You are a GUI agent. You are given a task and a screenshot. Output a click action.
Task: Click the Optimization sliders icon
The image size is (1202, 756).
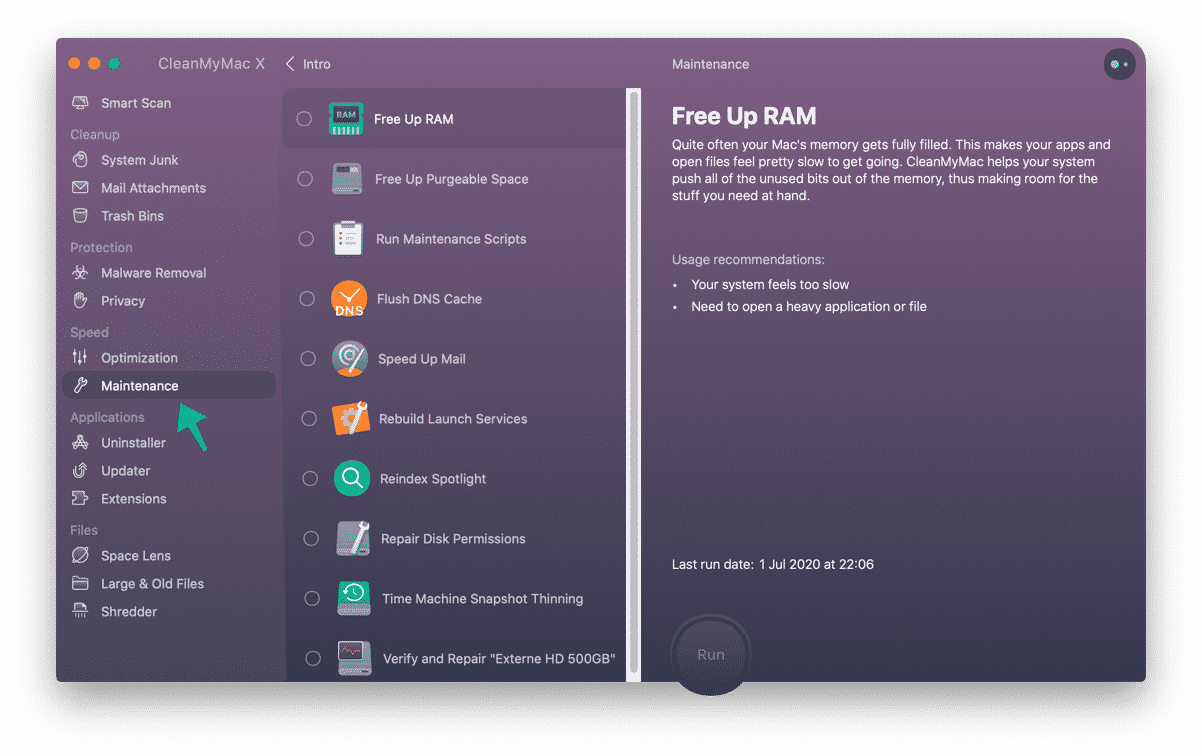click(81, 358)
